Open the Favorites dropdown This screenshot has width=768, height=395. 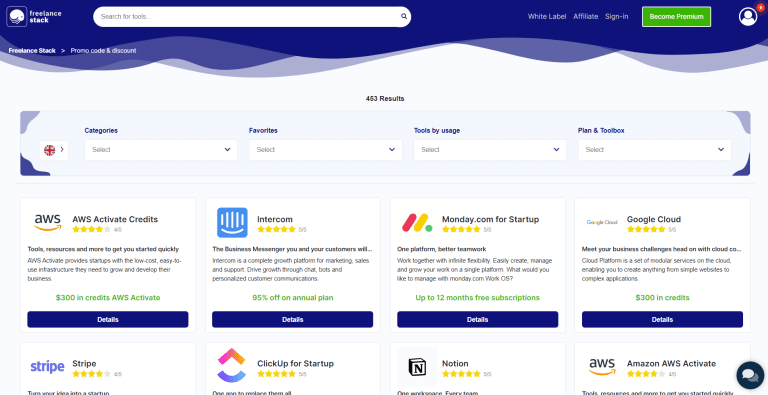[325, 150]
